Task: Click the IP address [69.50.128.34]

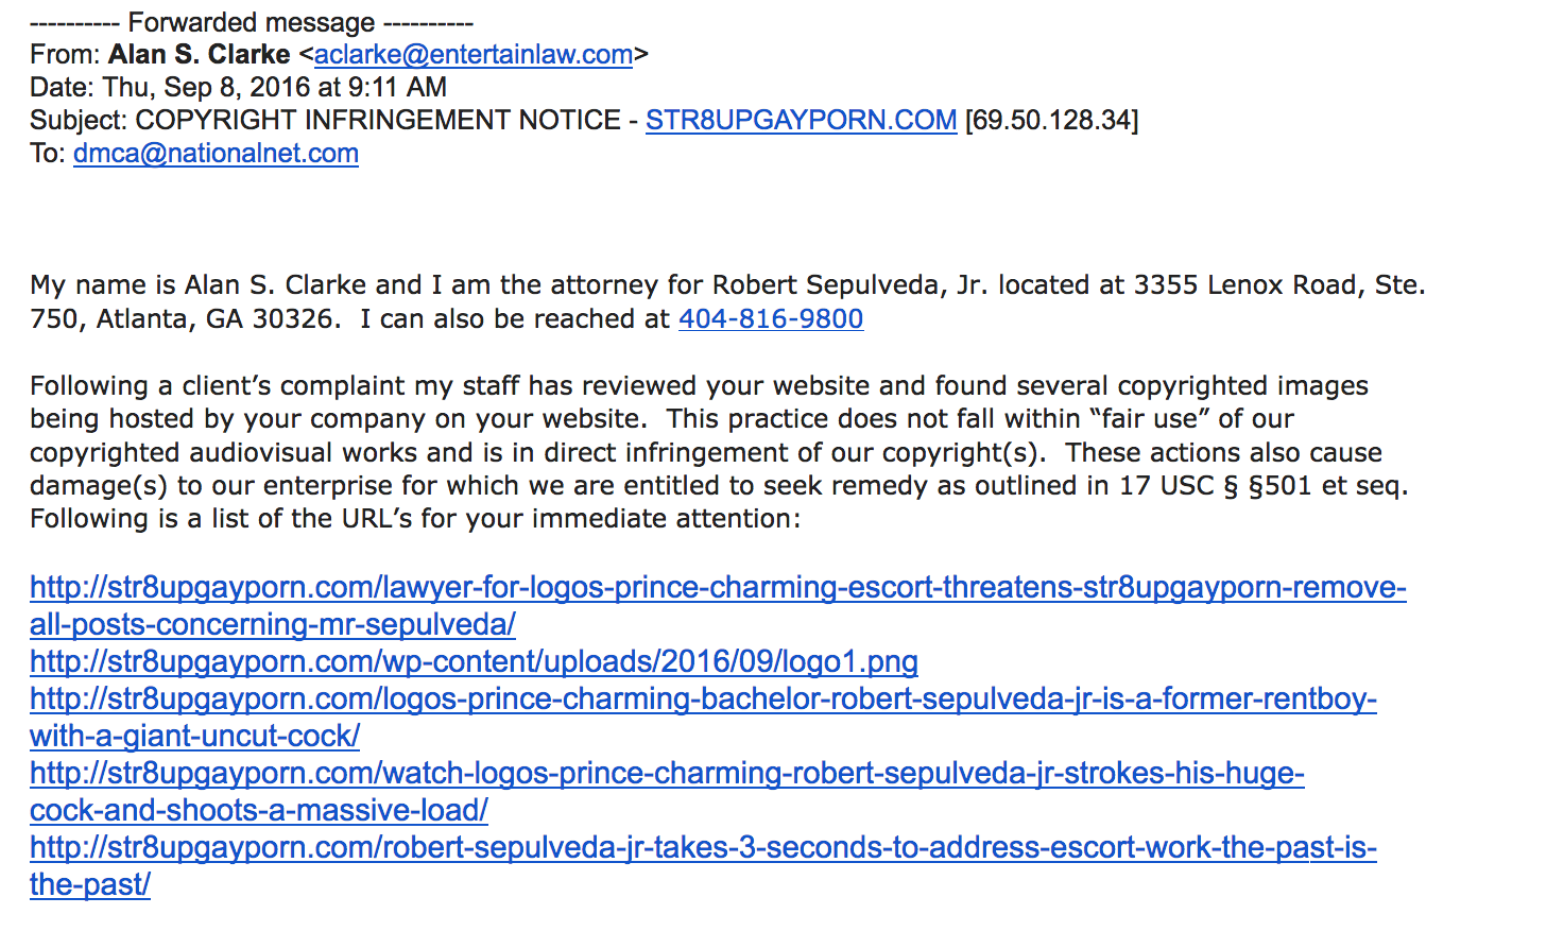Action: pos(1052,120)
